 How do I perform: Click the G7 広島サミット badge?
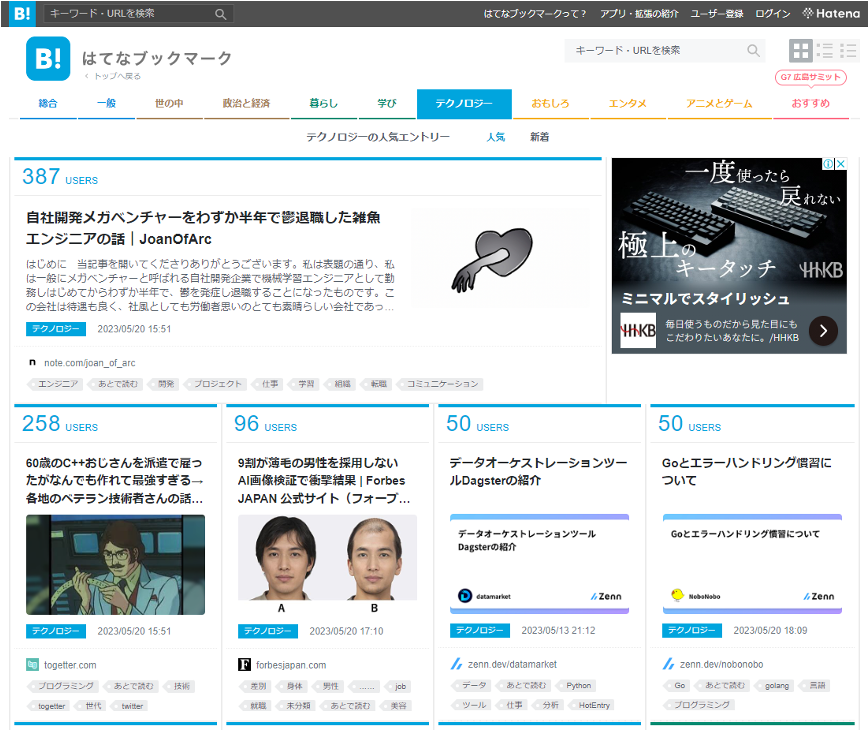810,77
